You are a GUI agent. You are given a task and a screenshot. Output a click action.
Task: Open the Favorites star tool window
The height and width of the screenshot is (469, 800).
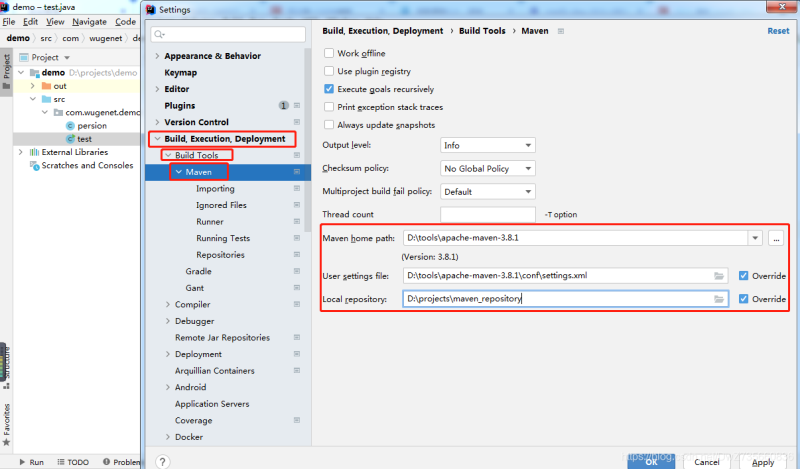point(6,425)
